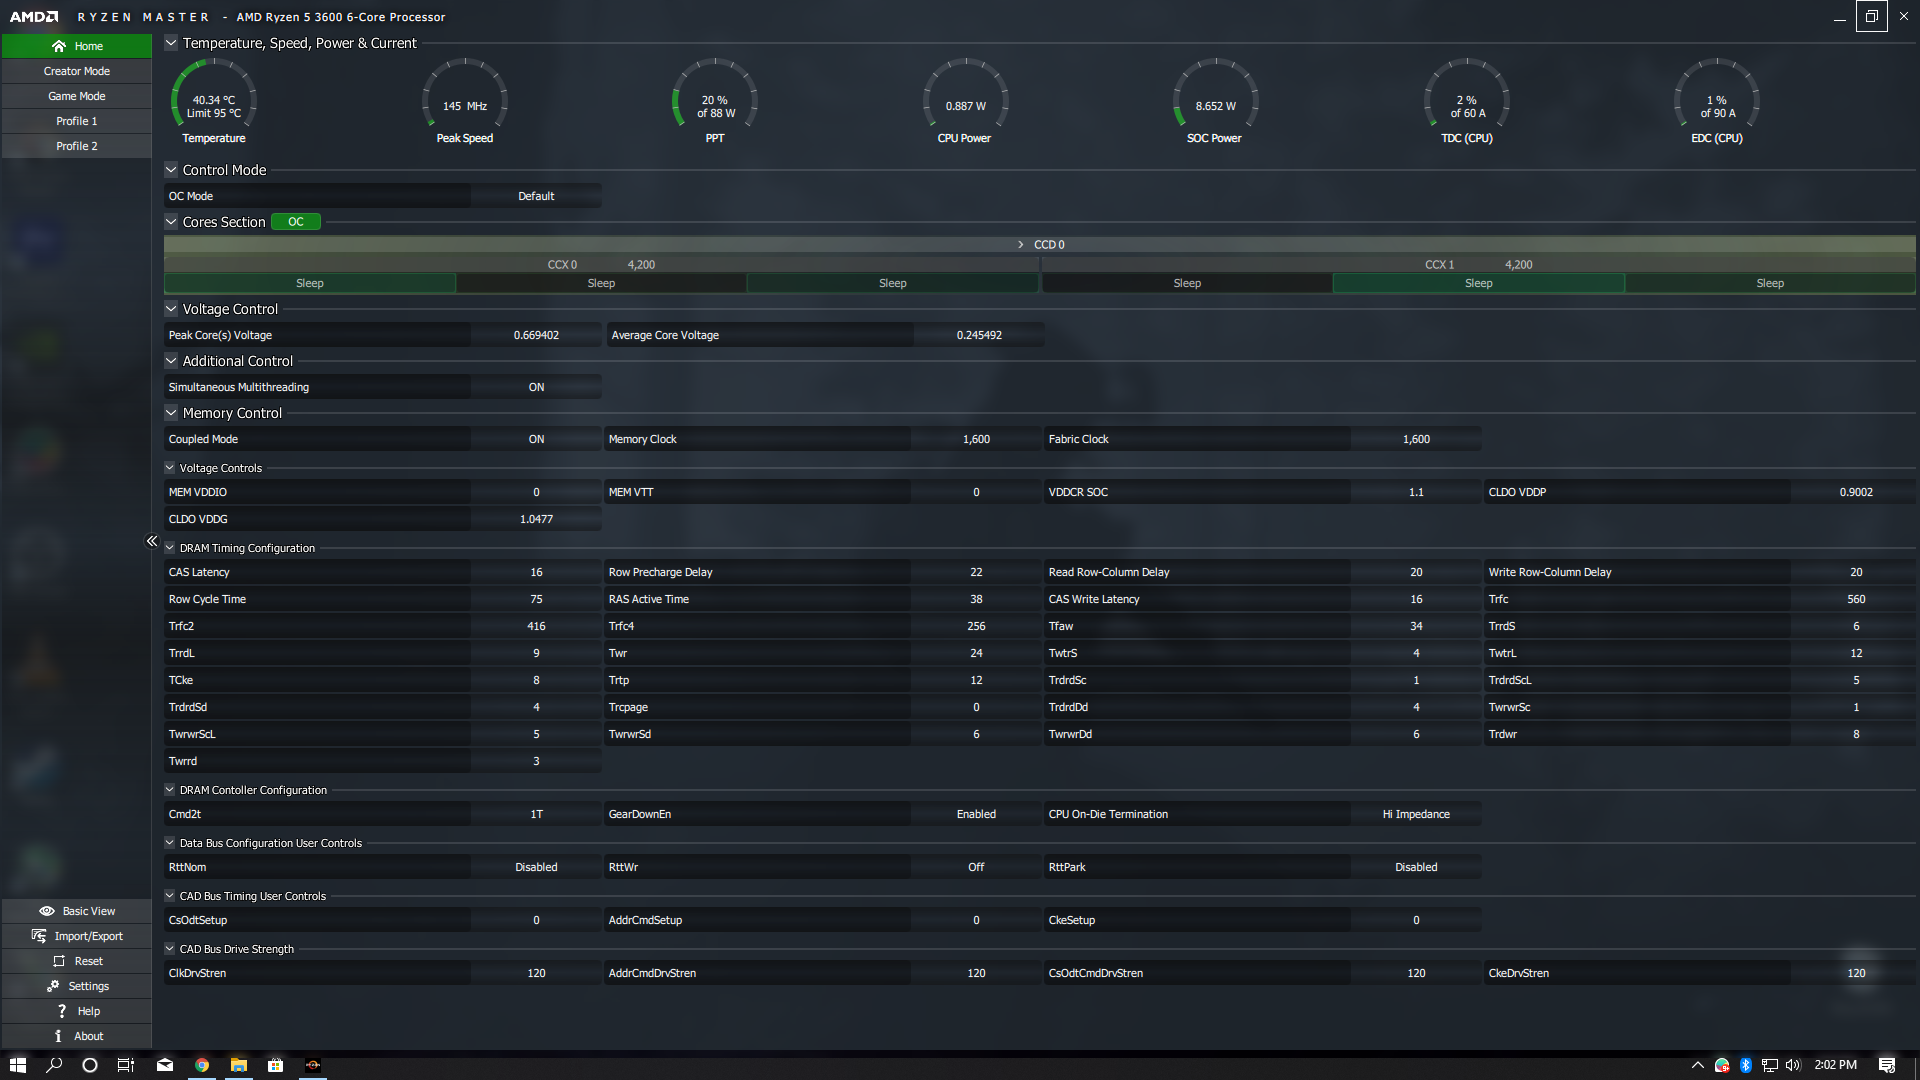This screenshot has width=1920, height=1080.
Task: Click the Reset button
Action: [77, 961]
